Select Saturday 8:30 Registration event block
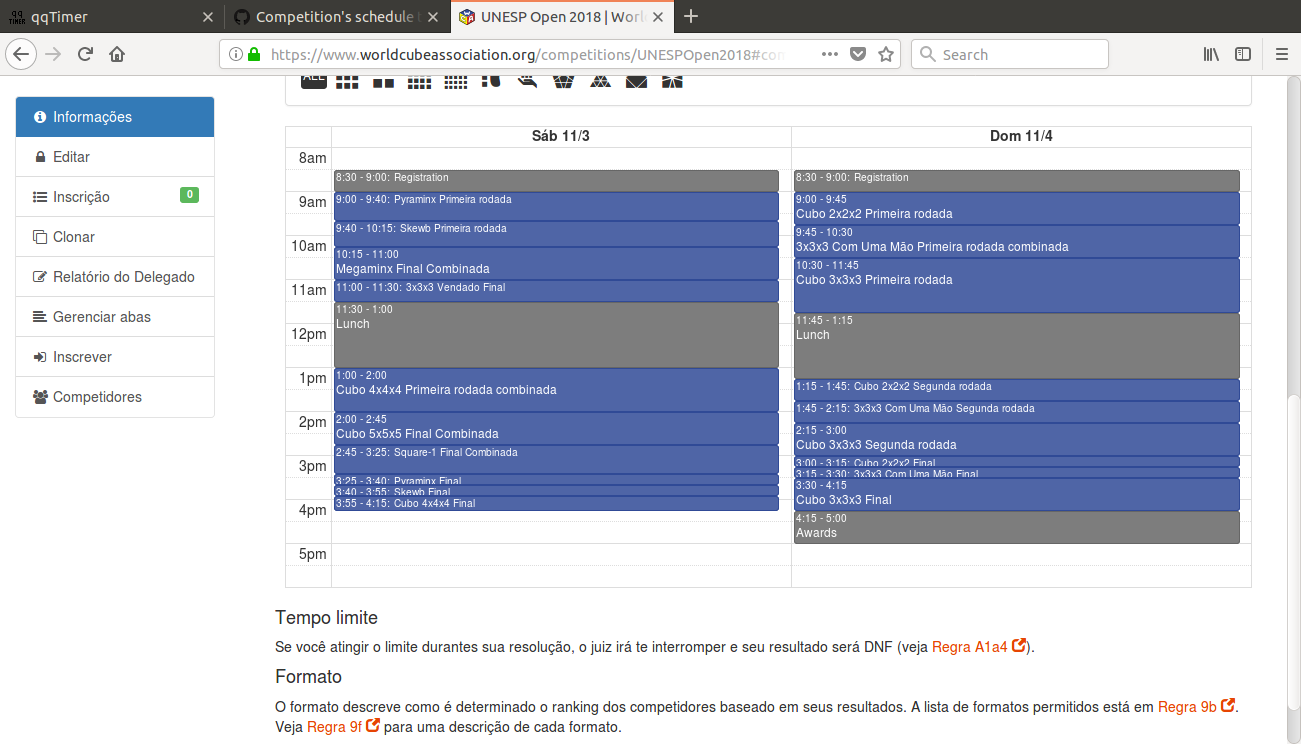 556,181
